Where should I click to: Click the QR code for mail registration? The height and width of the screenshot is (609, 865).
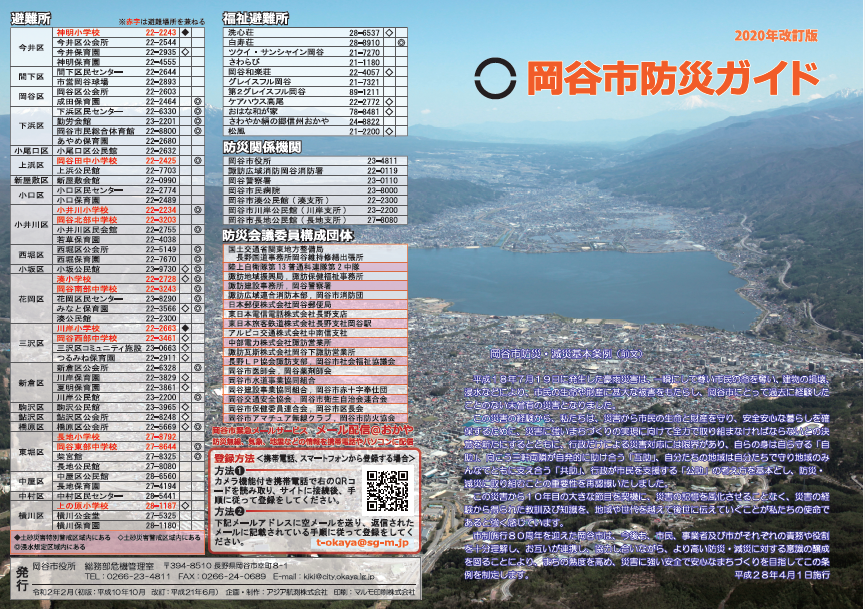pos(387,490)
